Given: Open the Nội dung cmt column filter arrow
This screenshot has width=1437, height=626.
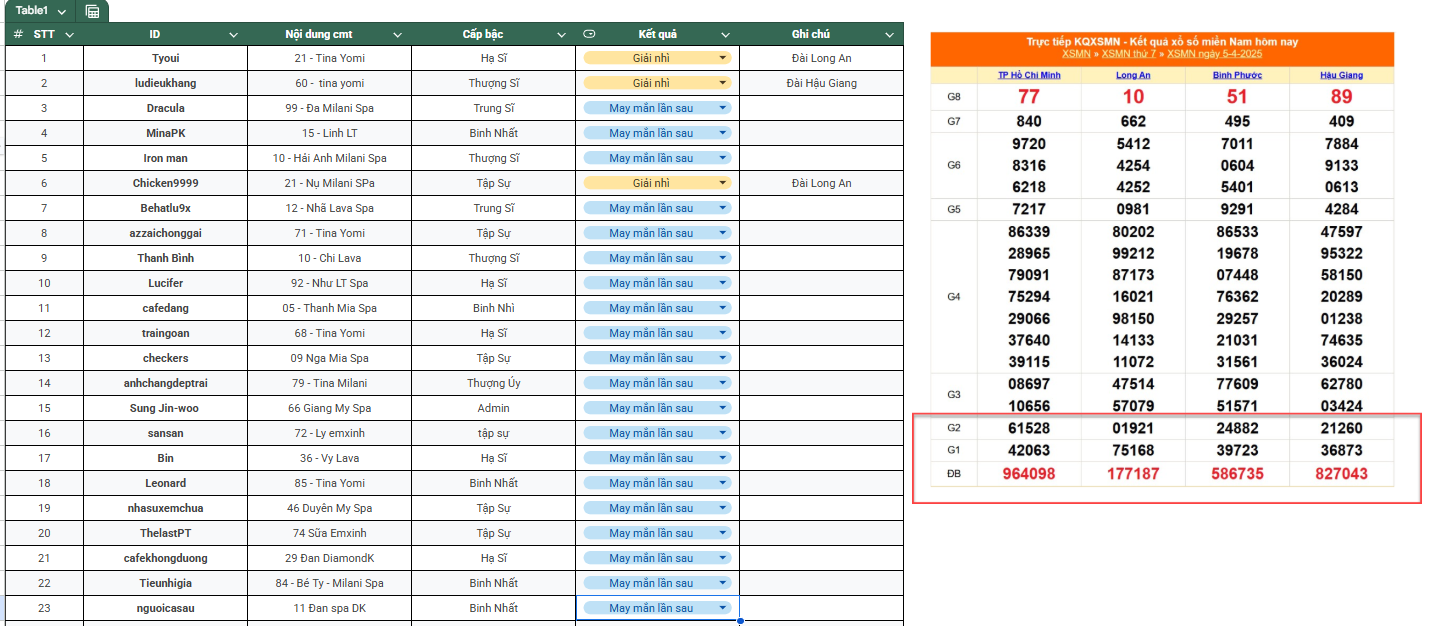Looking at the screenshot, I should click(x=397, y=35).
